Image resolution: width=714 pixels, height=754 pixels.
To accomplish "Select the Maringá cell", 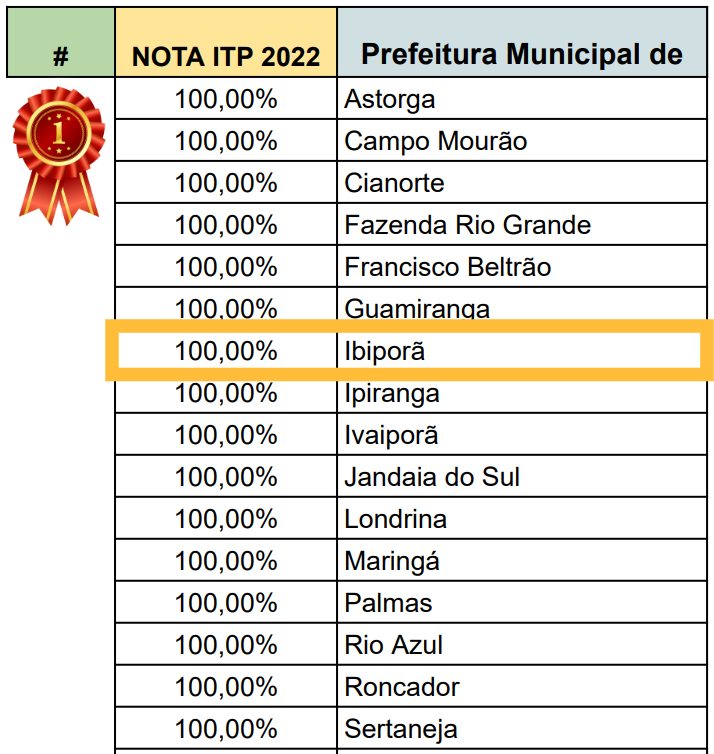I will (x=522, y=561).
